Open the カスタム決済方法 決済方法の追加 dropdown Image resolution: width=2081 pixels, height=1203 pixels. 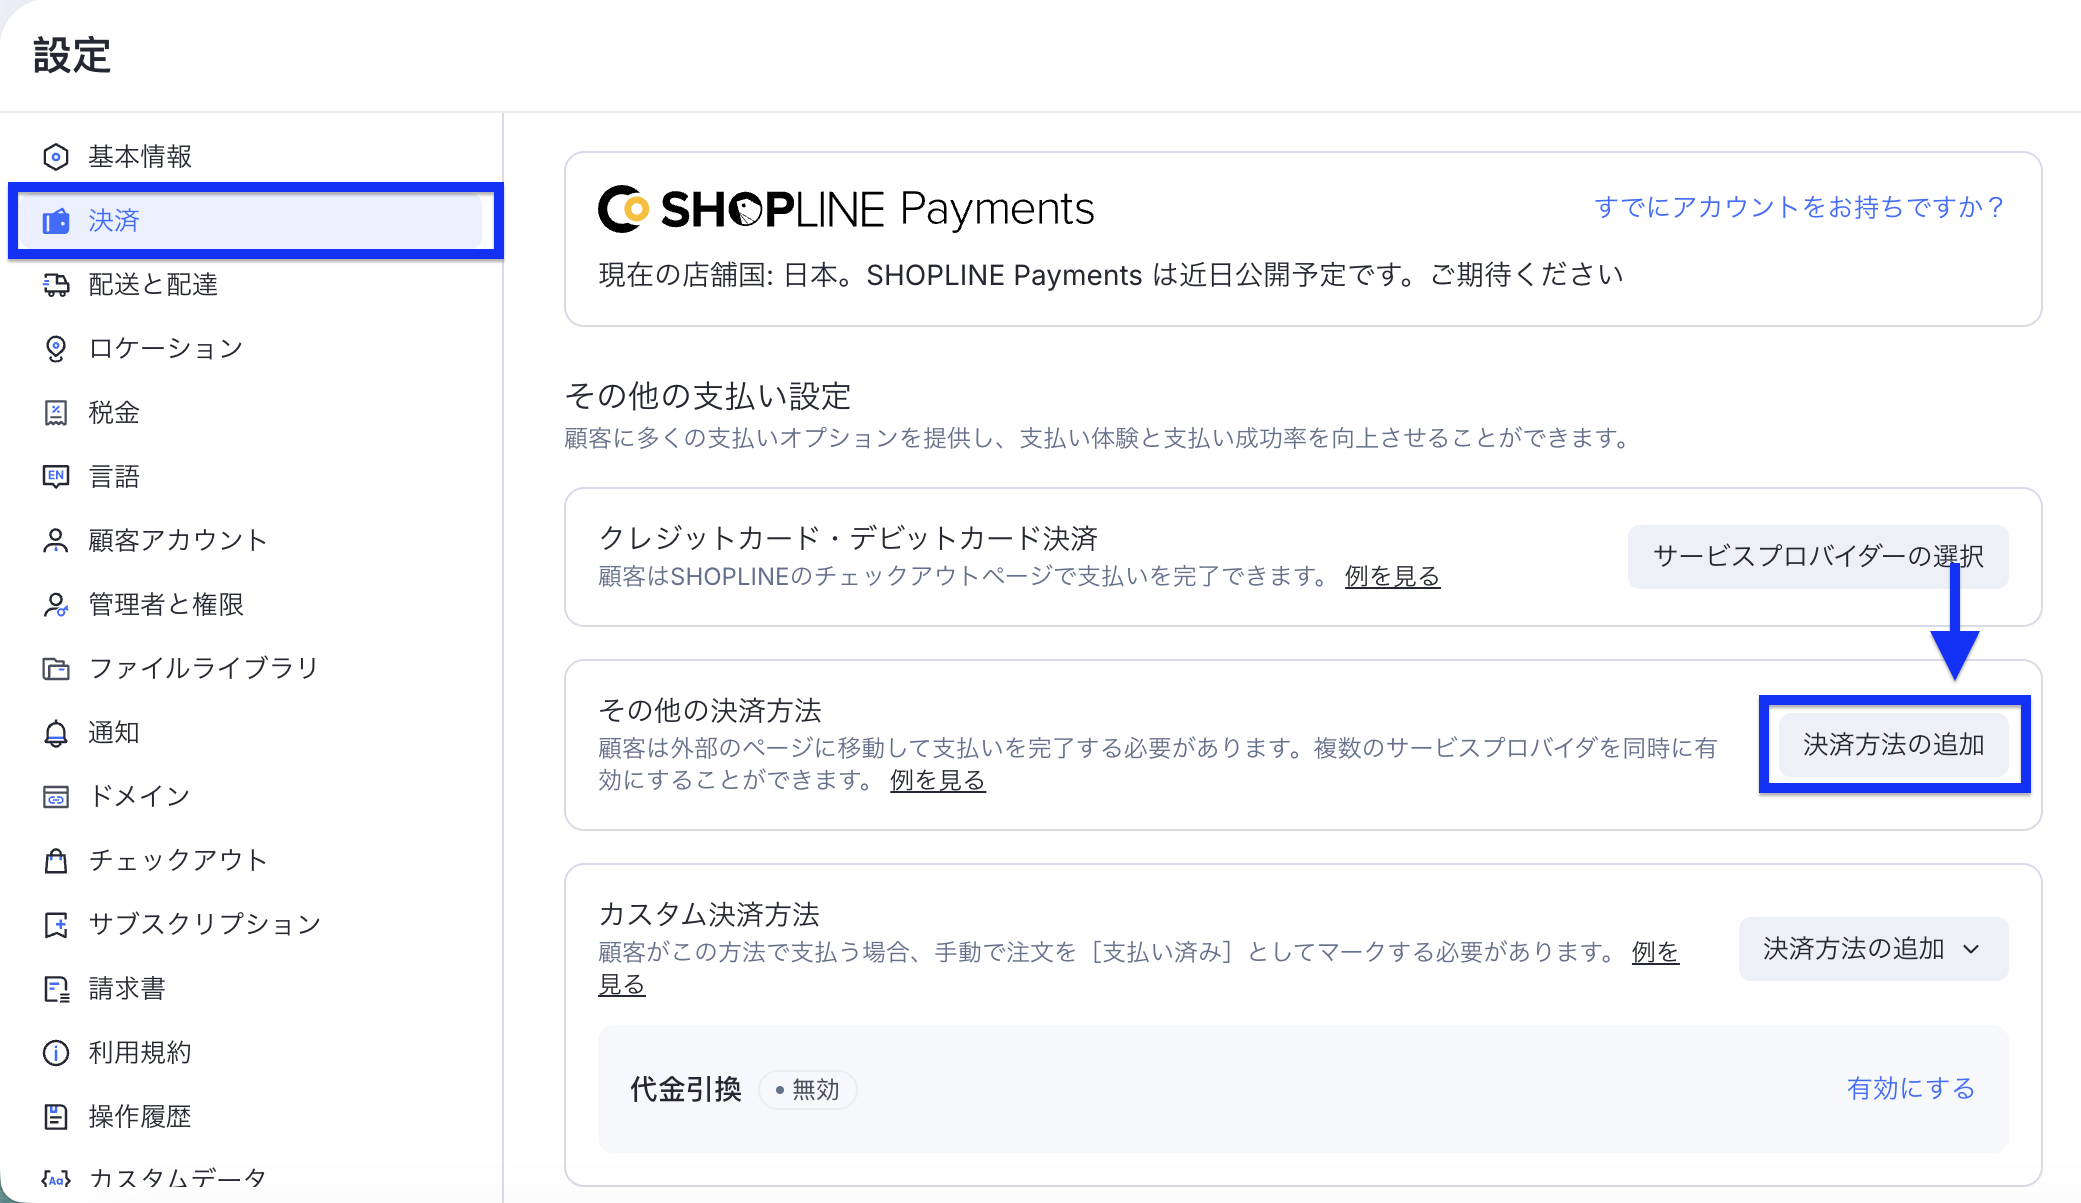pos(1853,948)
